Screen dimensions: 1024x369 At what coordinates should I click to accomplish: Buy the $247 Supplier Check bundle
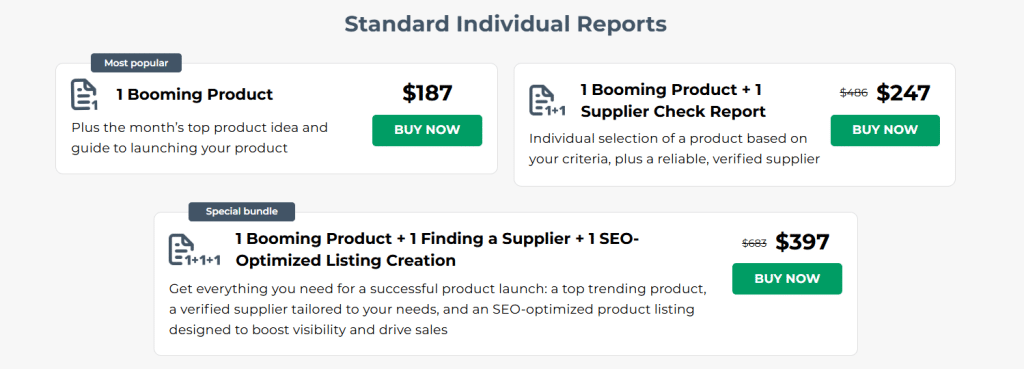coord(885,130)
